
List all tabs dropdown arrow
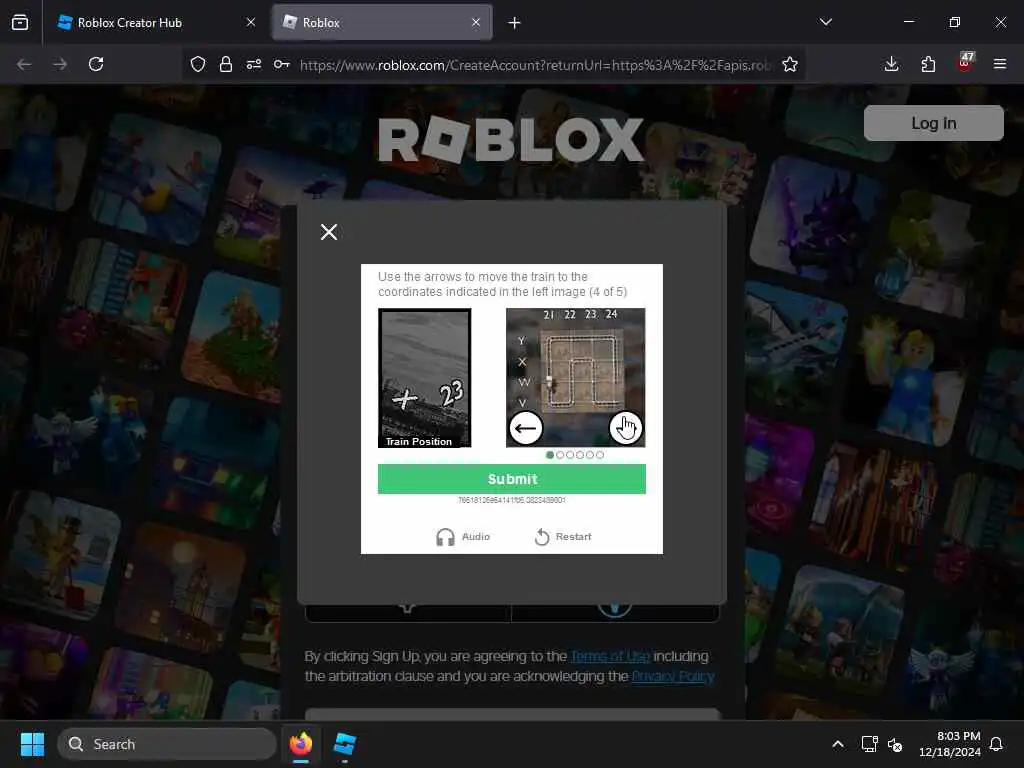(825, 22)
